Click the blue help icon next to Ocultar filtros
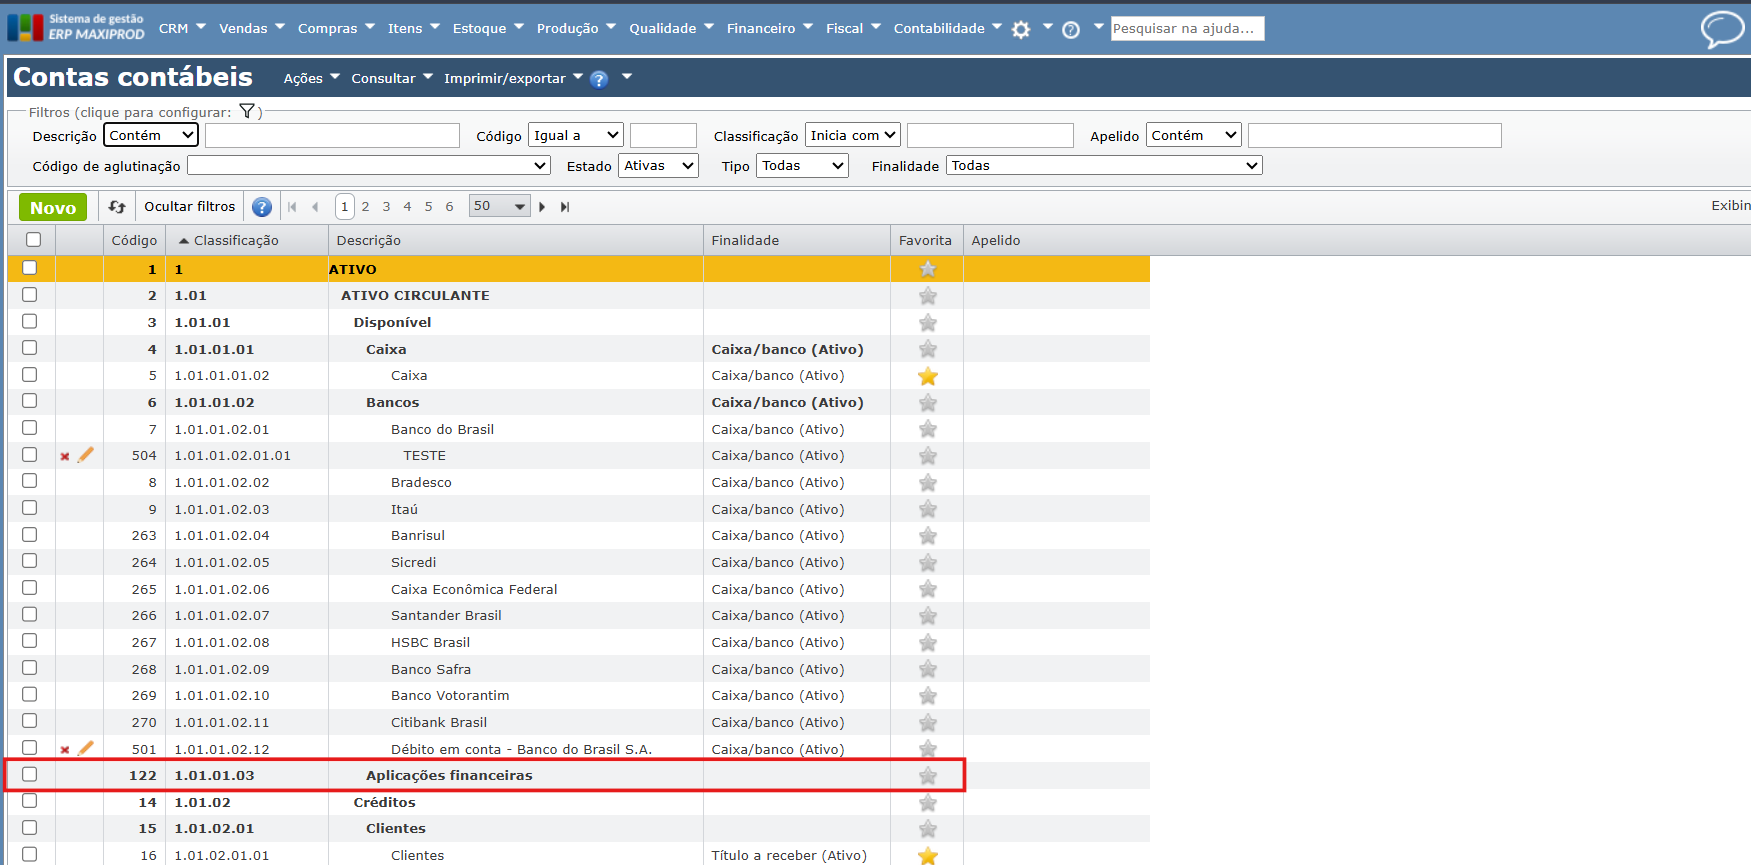Screen dimensions: 1751x865 (262, 207)
